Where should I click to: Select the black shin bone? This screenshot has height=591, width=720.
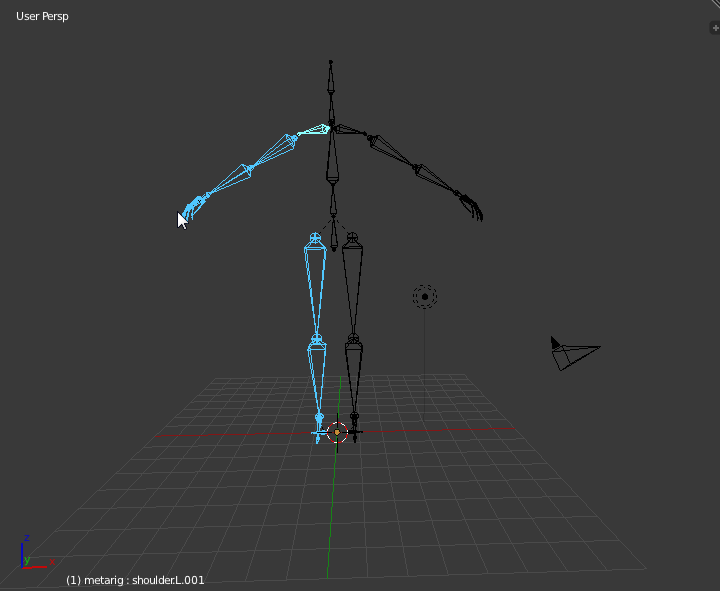click(x=354, y=379)
